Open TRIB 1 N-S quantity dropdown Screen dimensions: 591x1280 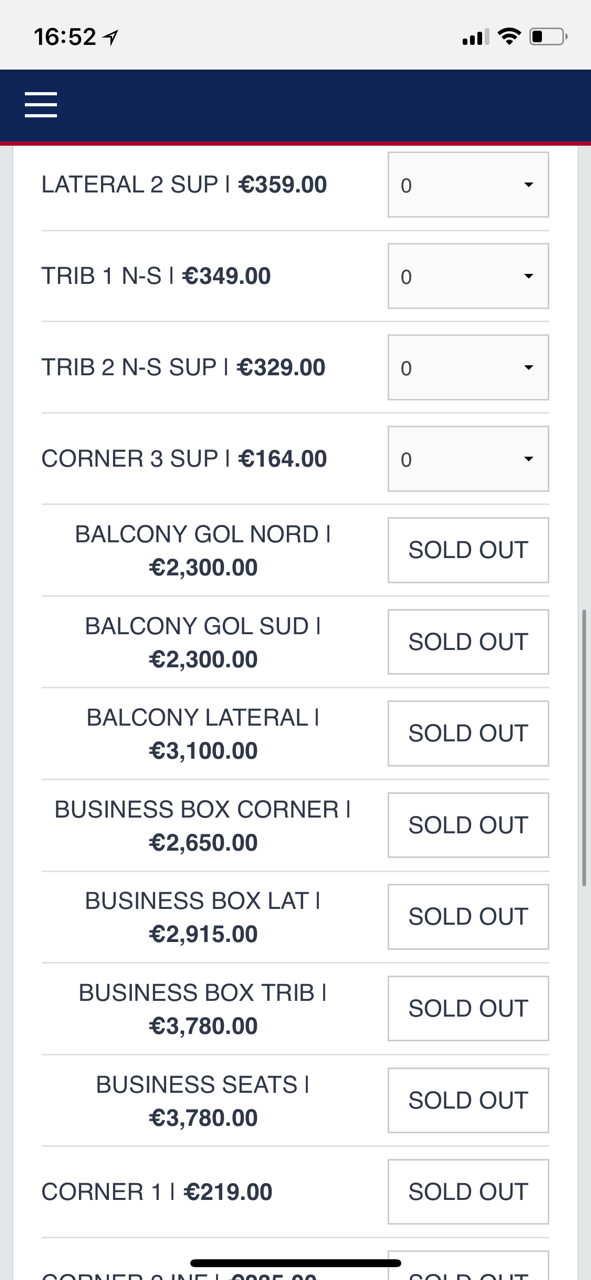468,276
